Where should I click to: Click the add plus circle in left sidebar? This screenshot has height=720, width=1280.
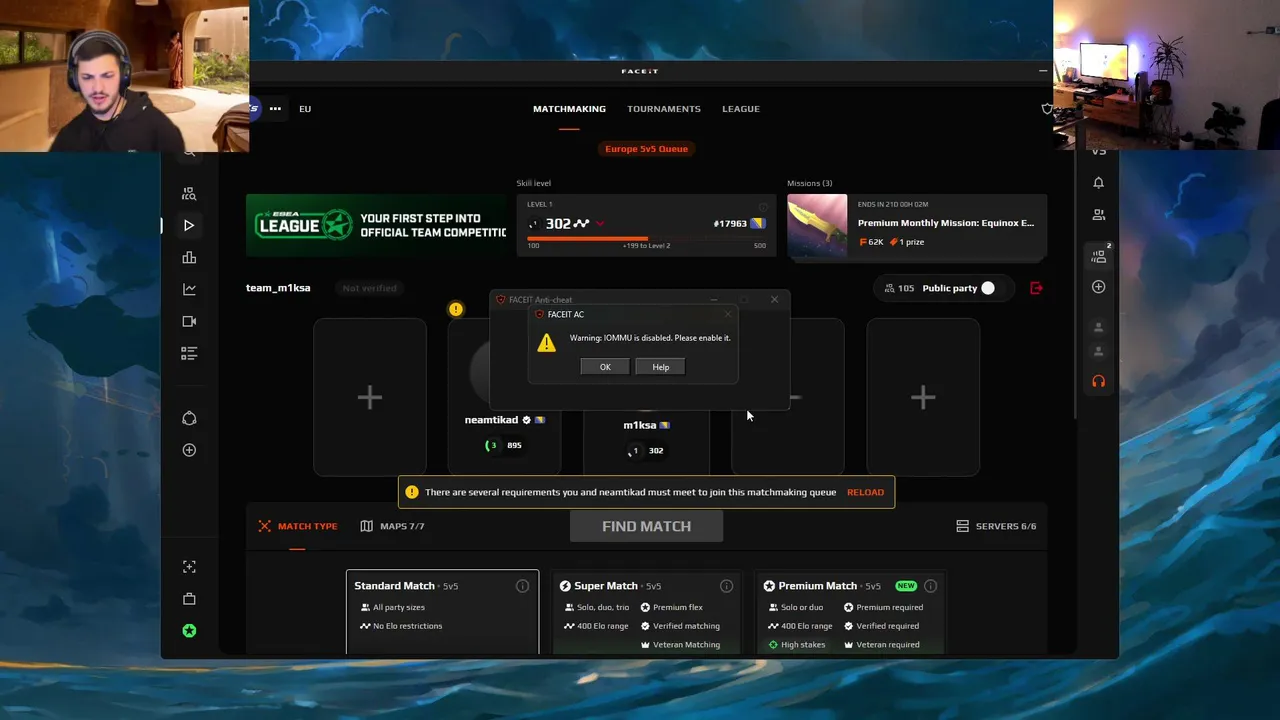(189, 450)
